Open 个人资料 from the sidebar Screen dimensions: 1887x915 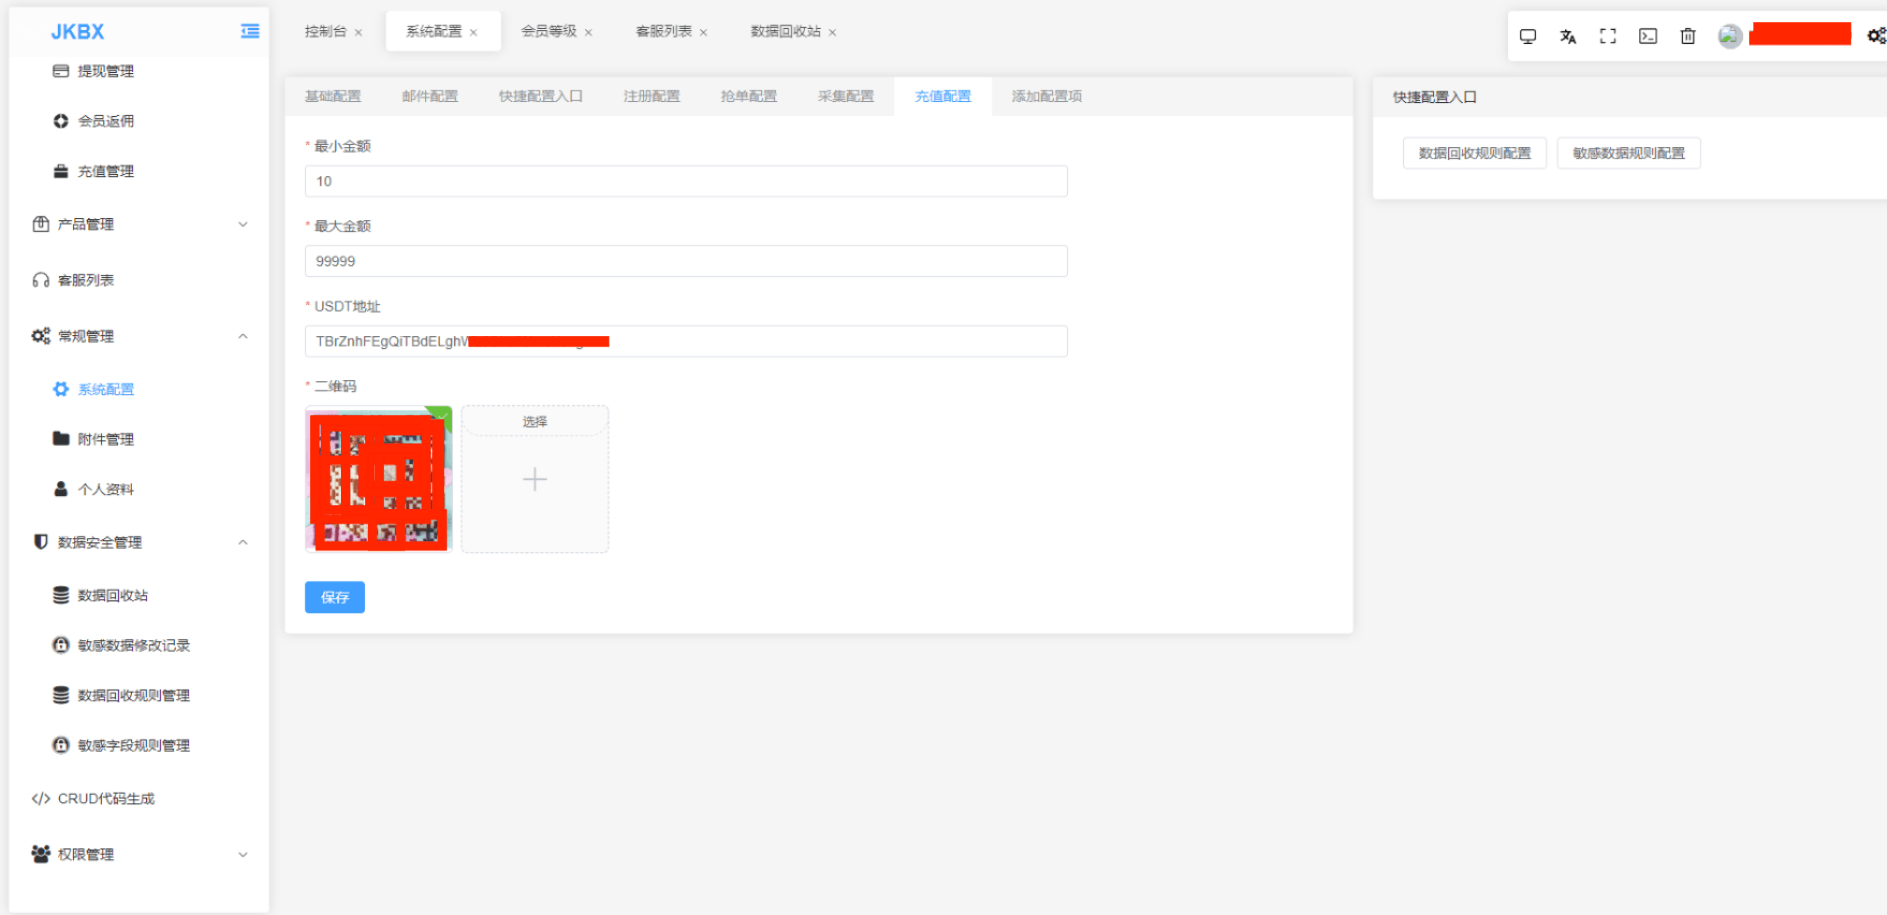(104, 489)
